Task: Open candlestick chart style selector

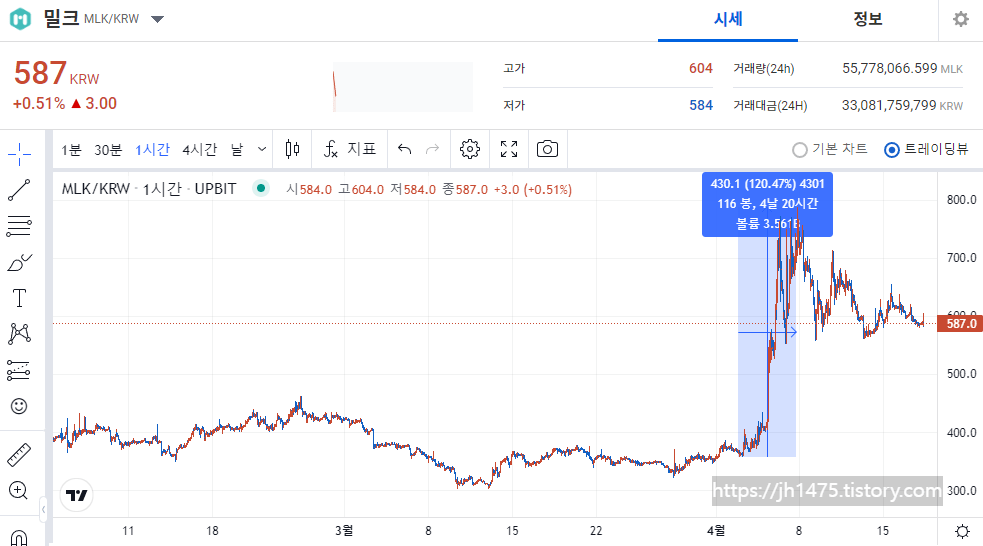Action: [292, 149]
